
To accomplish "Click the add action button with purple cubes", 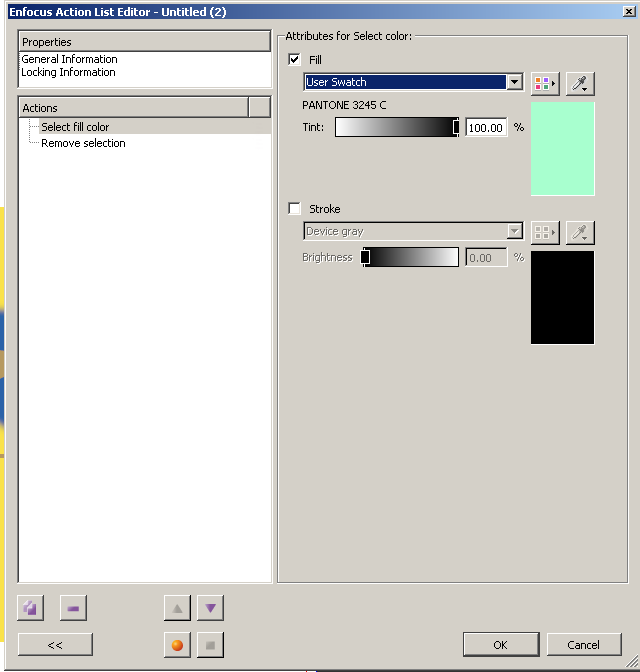I will coord(30,608).
